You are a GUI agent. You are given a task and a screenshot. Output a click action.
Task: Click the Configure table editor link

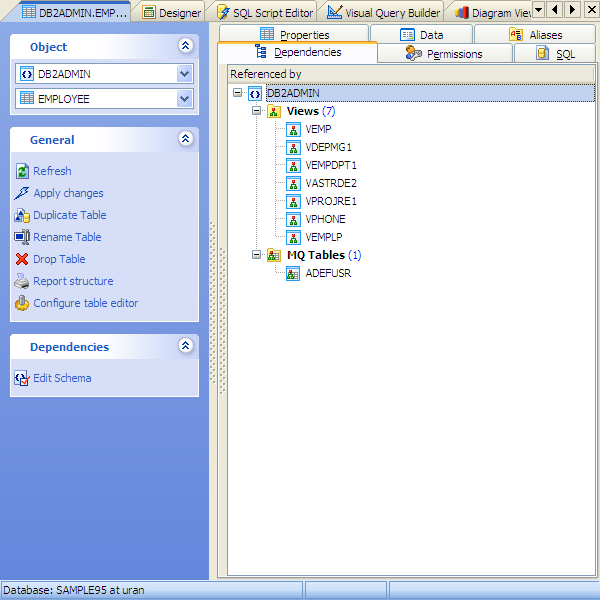click(x=86, y=303)
